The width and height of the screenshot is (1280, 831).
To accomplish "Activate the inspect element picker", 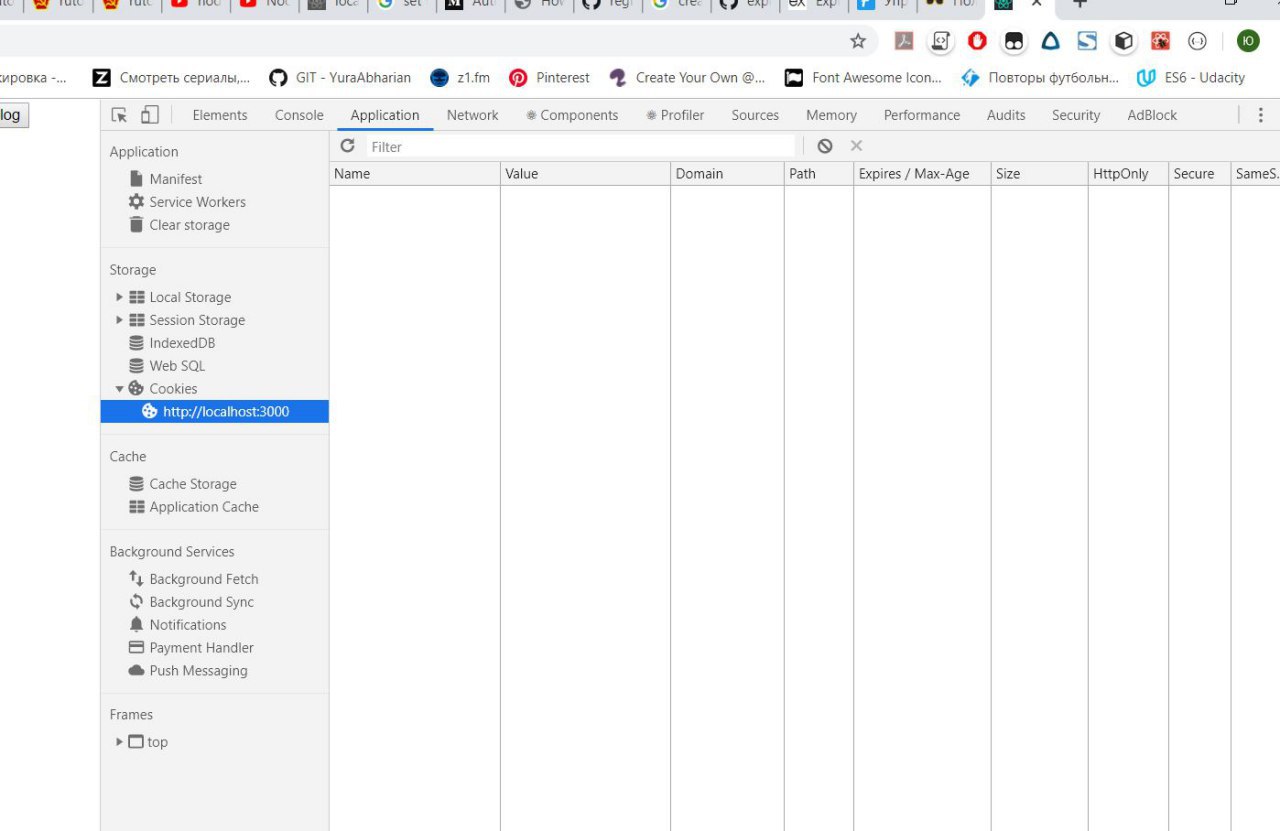I will [x=120, y=115].
